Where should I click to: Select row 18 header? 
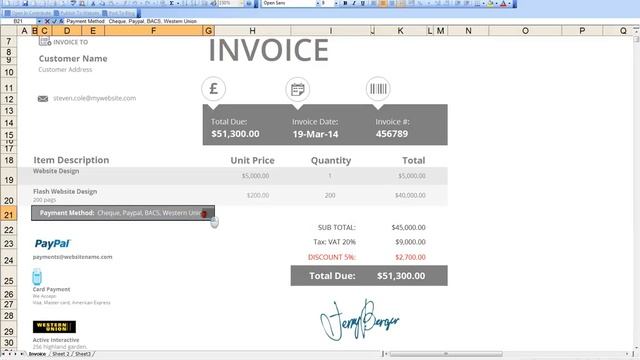pyautogui.click(x=9, y=160)
